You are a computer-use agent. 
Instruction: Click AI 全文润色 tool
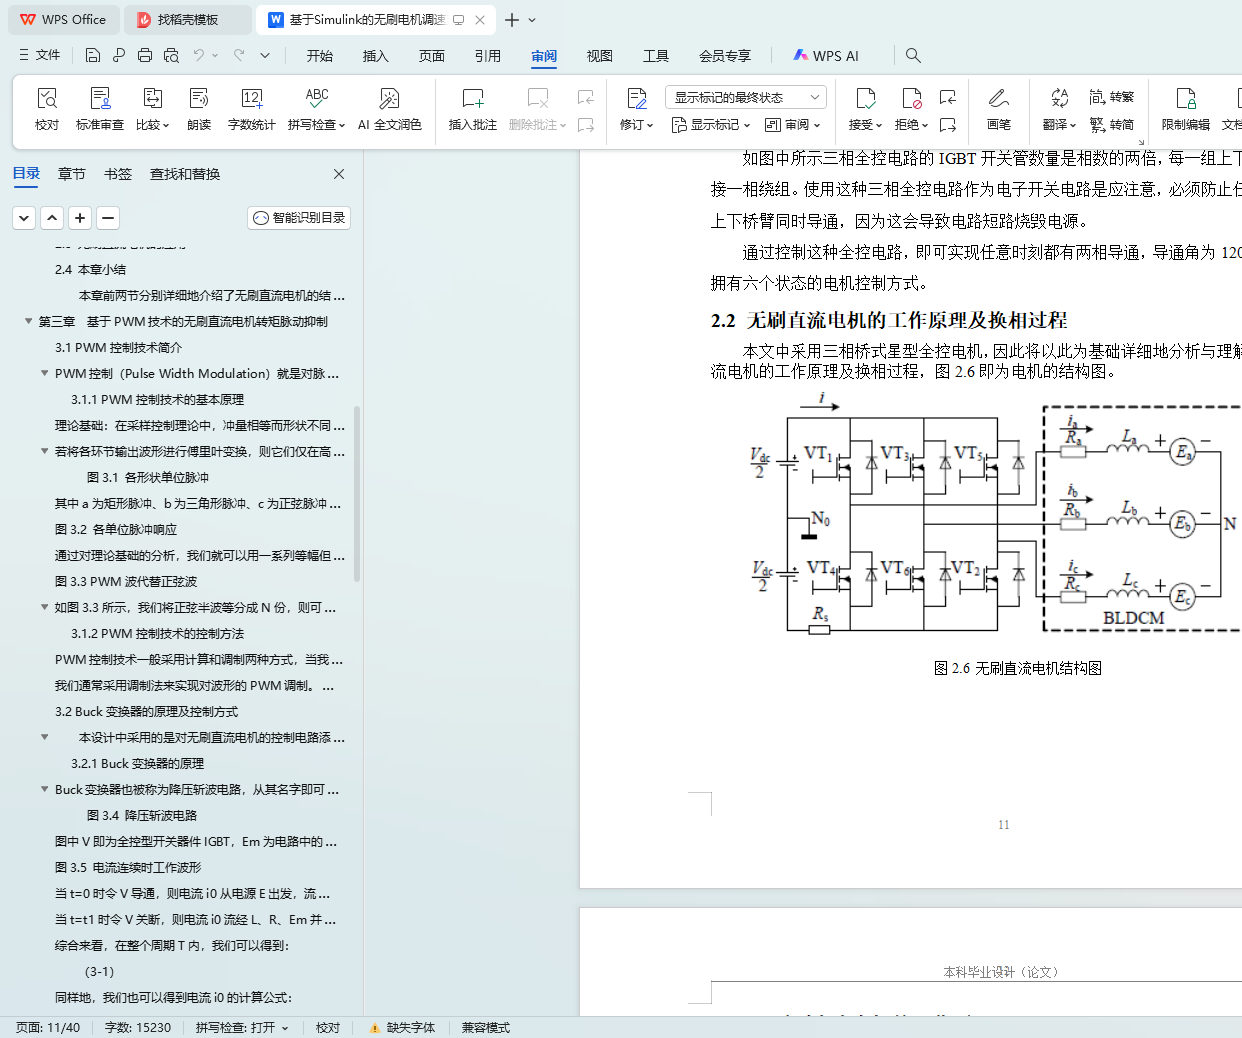coord(390,109)
